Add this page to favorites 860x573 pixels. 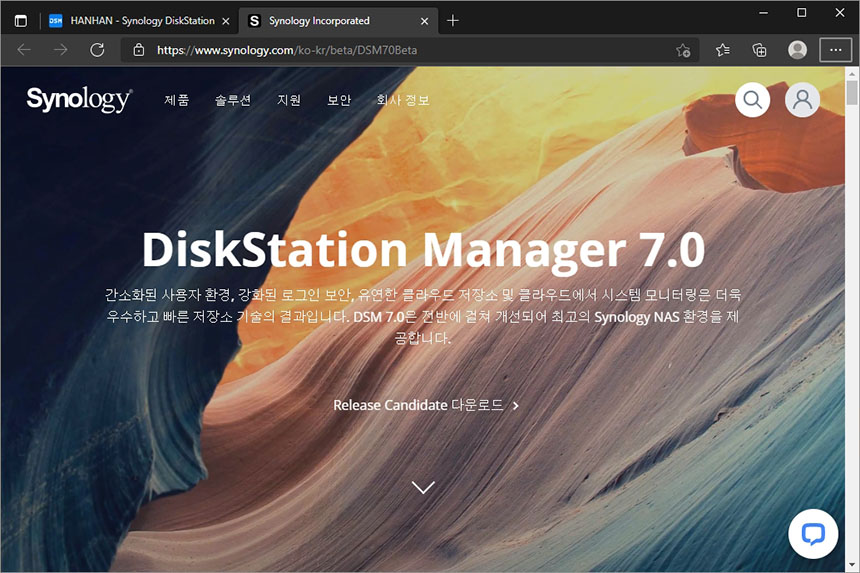pos(683,50)
